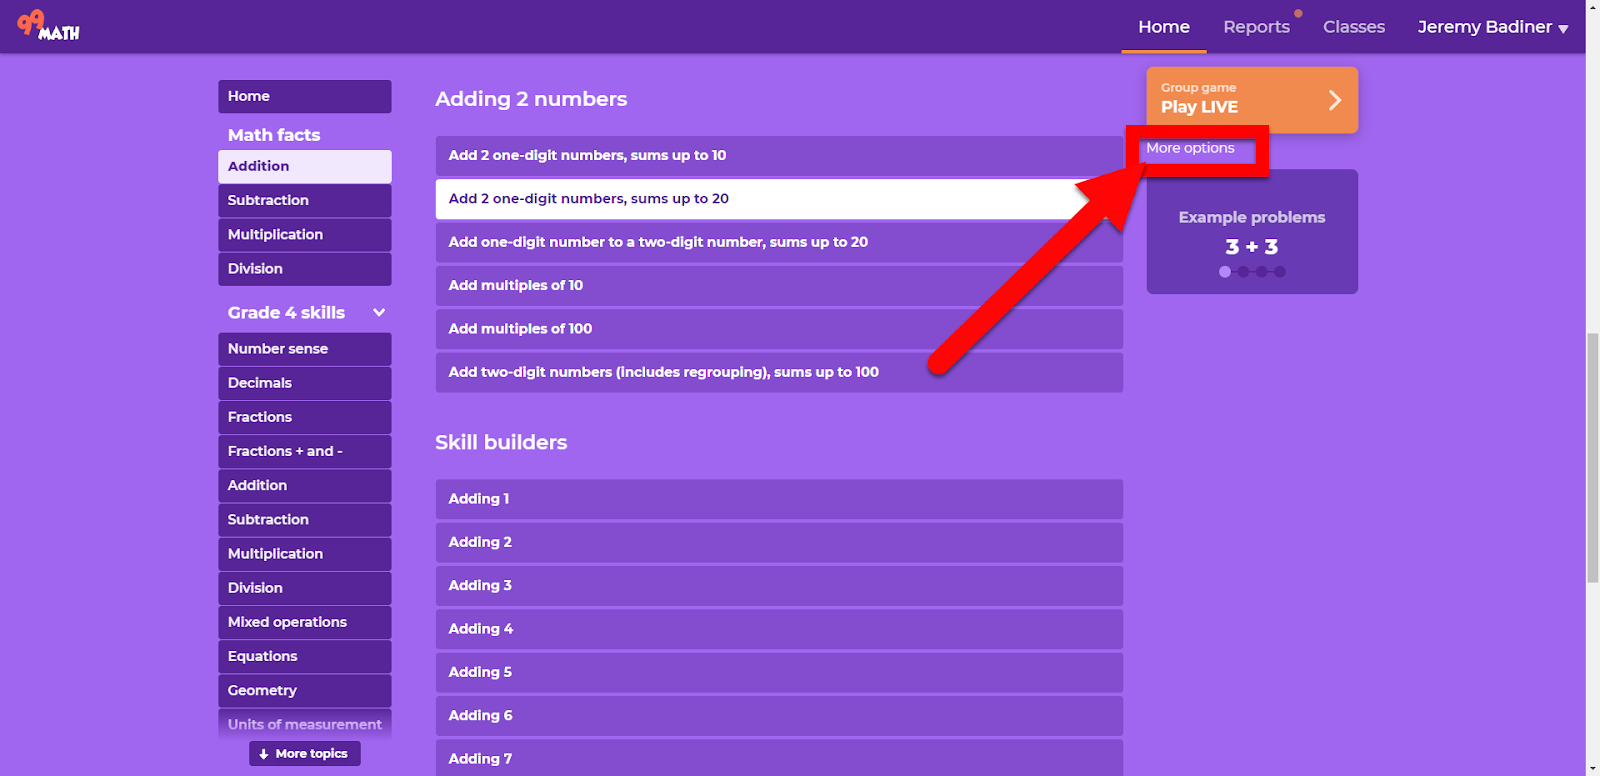Select Add 2 one-digit numbers, sums up to 20
The height and width of the screenshot is (776, 1600).
779,199
